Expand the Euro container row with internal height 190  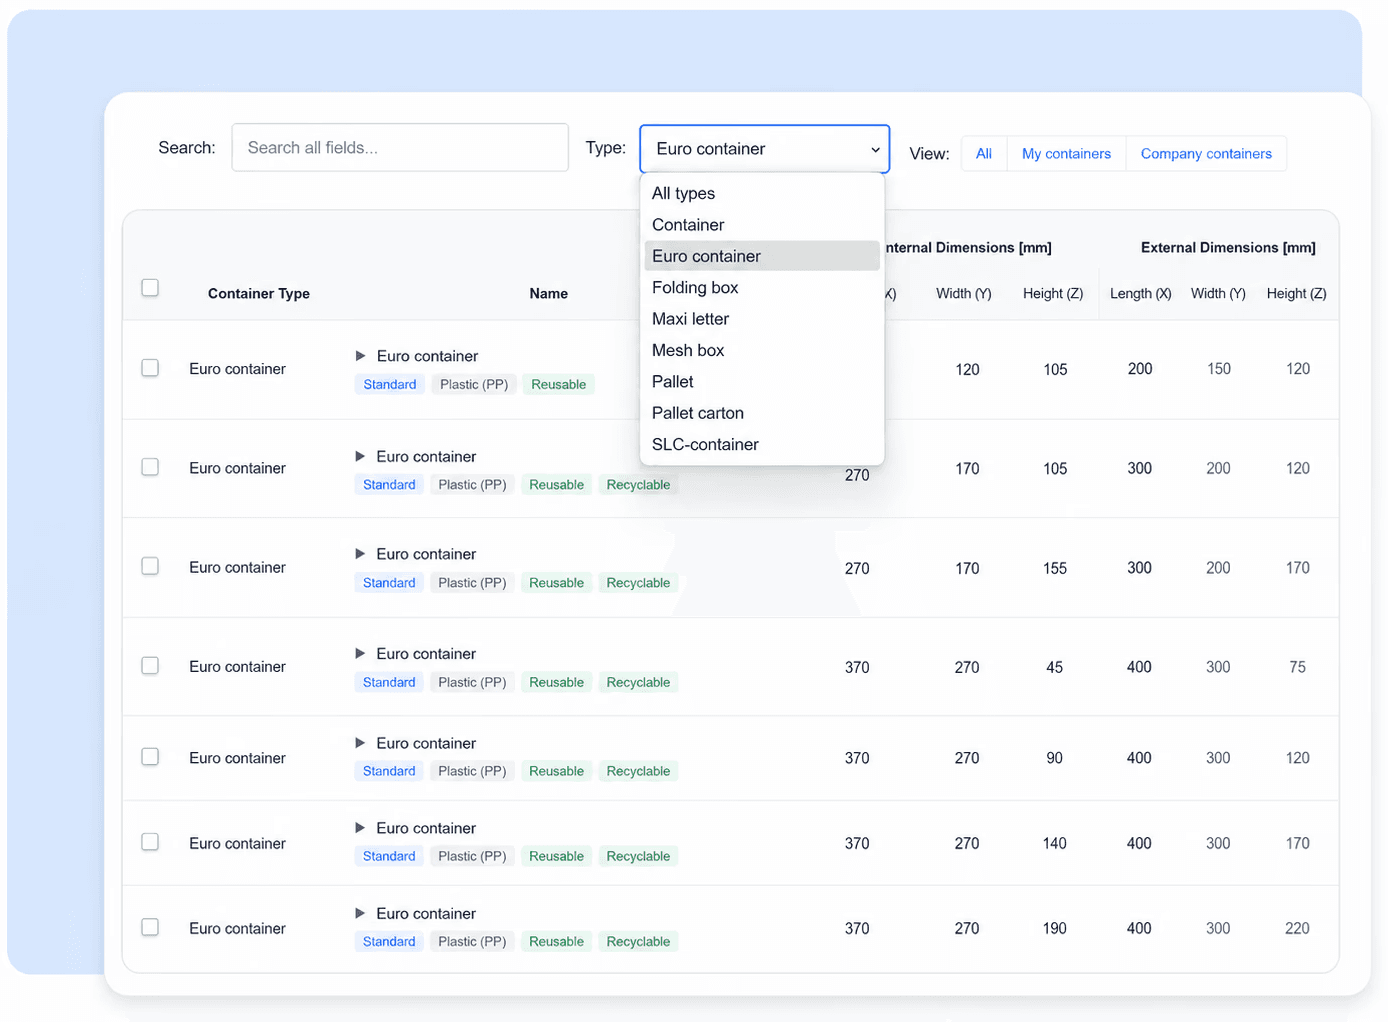[361, 913]
